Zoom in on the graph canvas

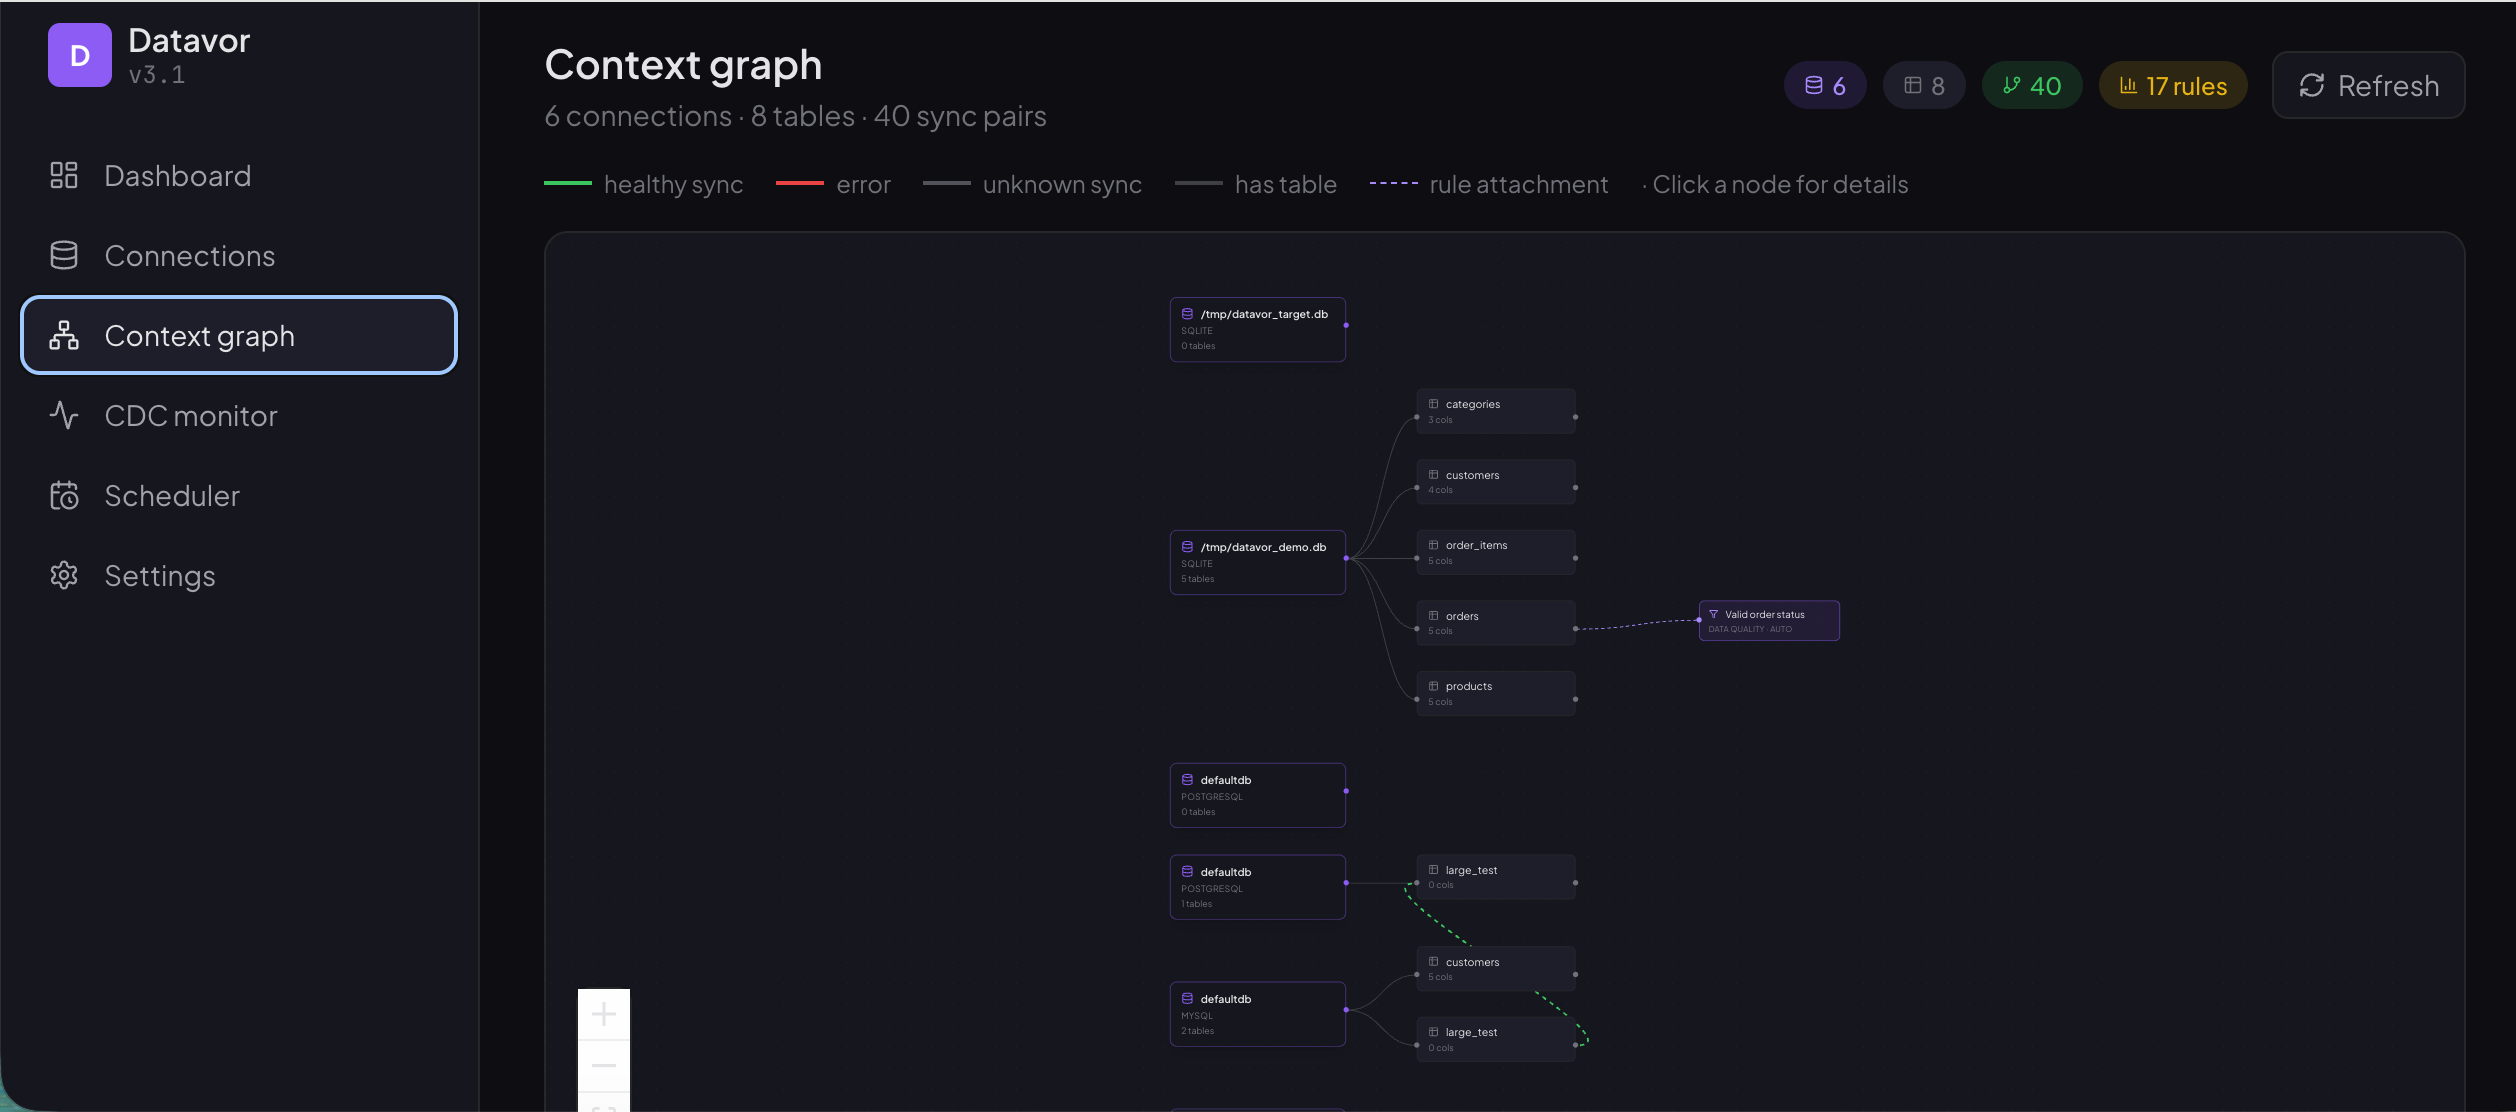point(604,1015)
